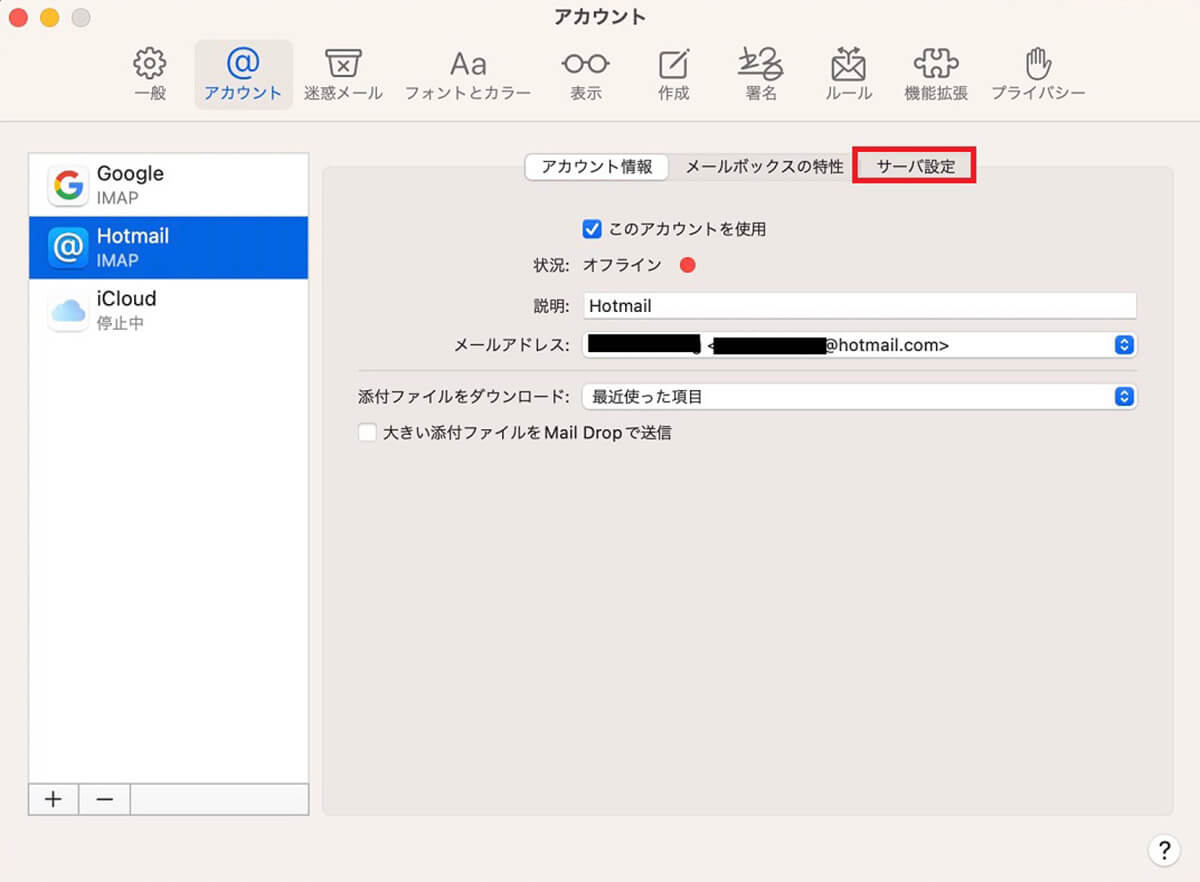The image size is (1200, 882).
Task: Open the プライバシー privacy preferences
Action: [1038, 75]
